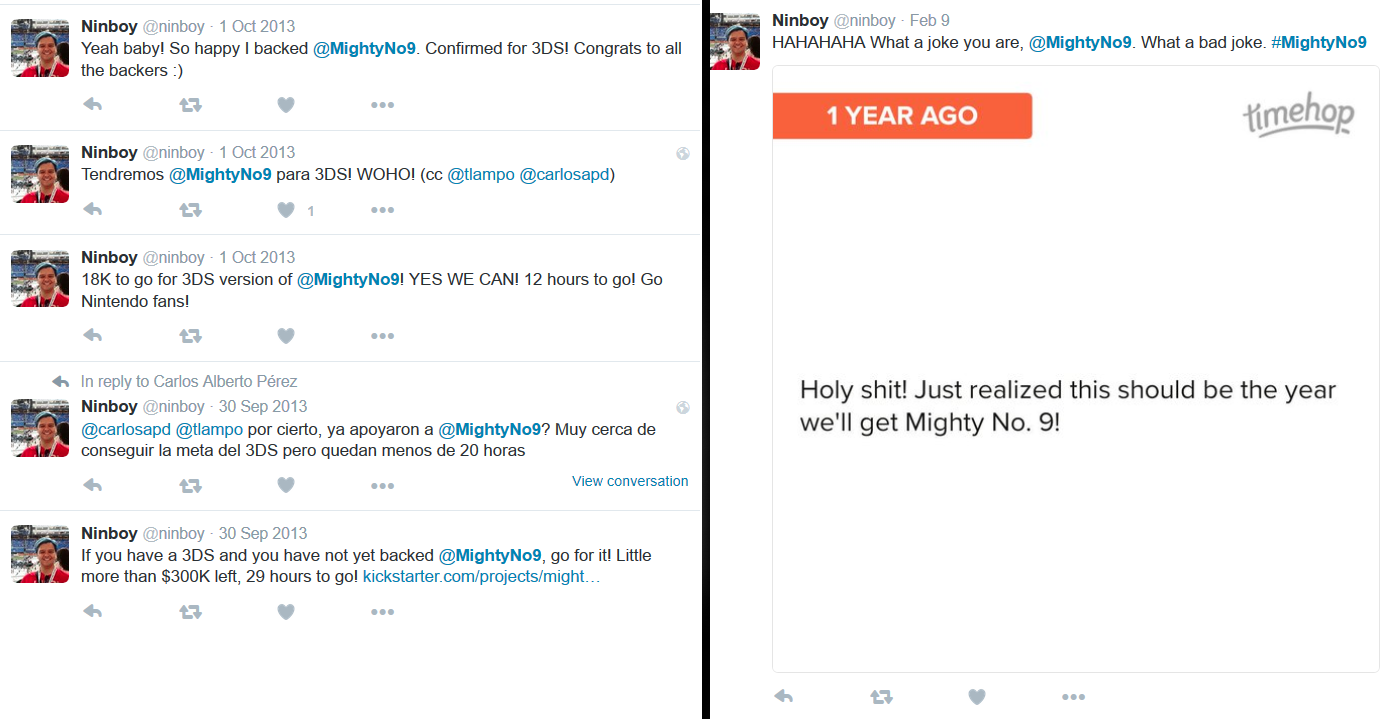Screen dimensions: 1392x723
Task: Retweet the '$300K left, 29 hours' tweet
Action: pos(190,611)
